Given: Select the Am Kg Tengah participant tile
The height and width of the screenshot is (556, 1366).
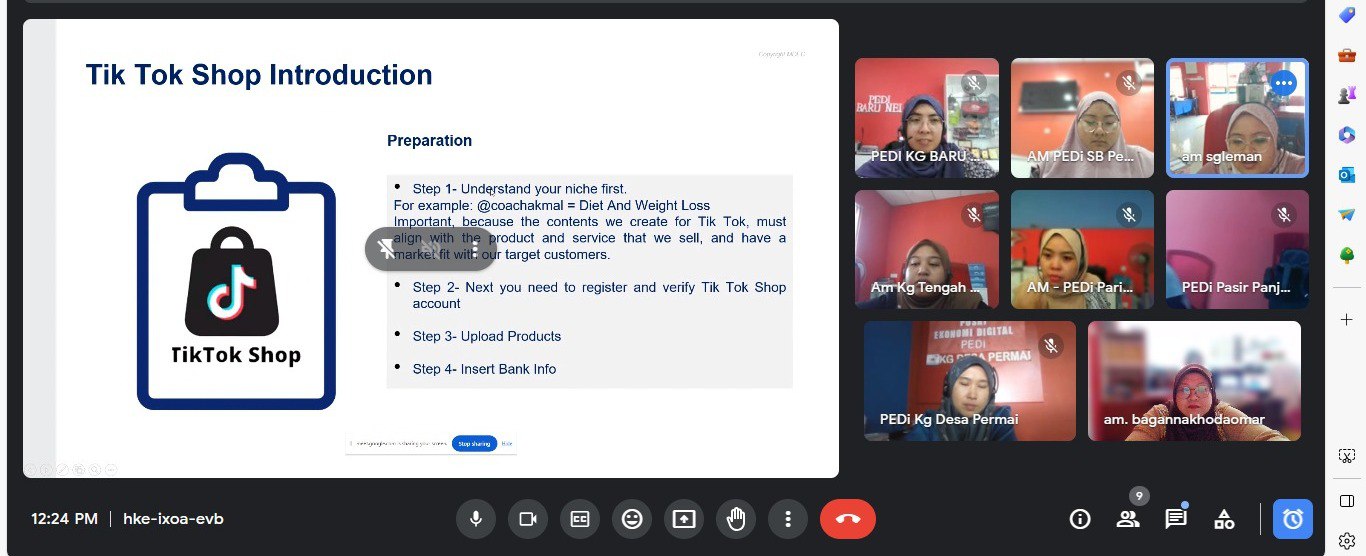Looking at the screenshot, I should 927,249.
